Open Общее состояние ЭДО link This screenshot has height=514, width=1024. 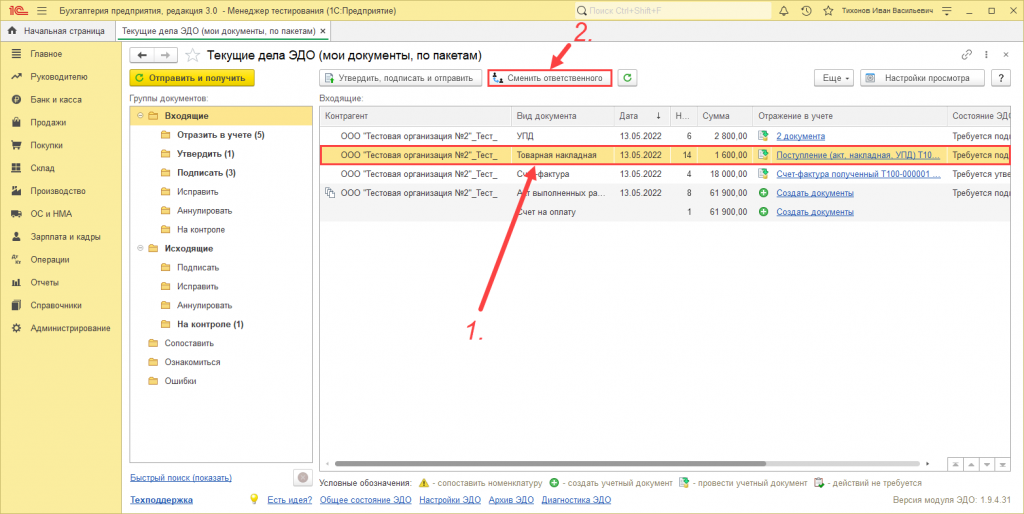(x=365, y=500)
